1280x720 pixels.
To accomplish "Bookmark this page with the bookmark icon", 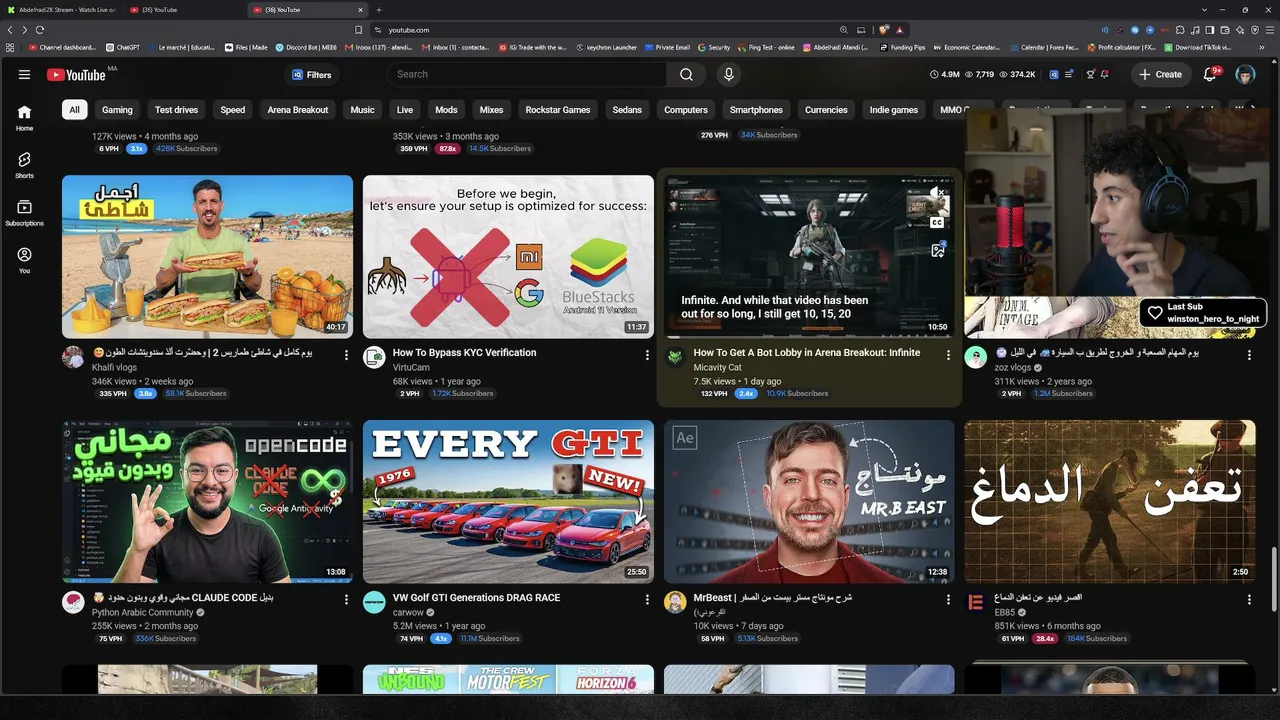I will (x=359, y=30).
